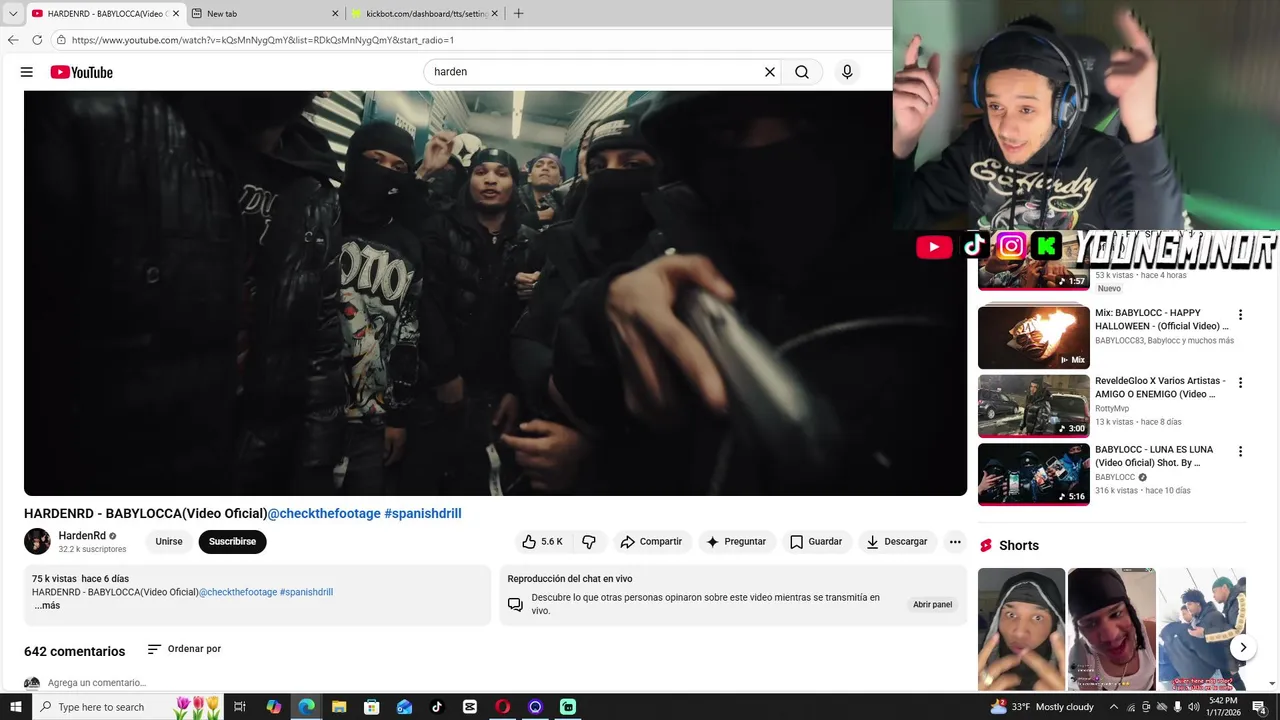This screenshot has width=1280, height=720.
Task: Open the tab search dropdown arrow
Action: [x=13, y=14]
